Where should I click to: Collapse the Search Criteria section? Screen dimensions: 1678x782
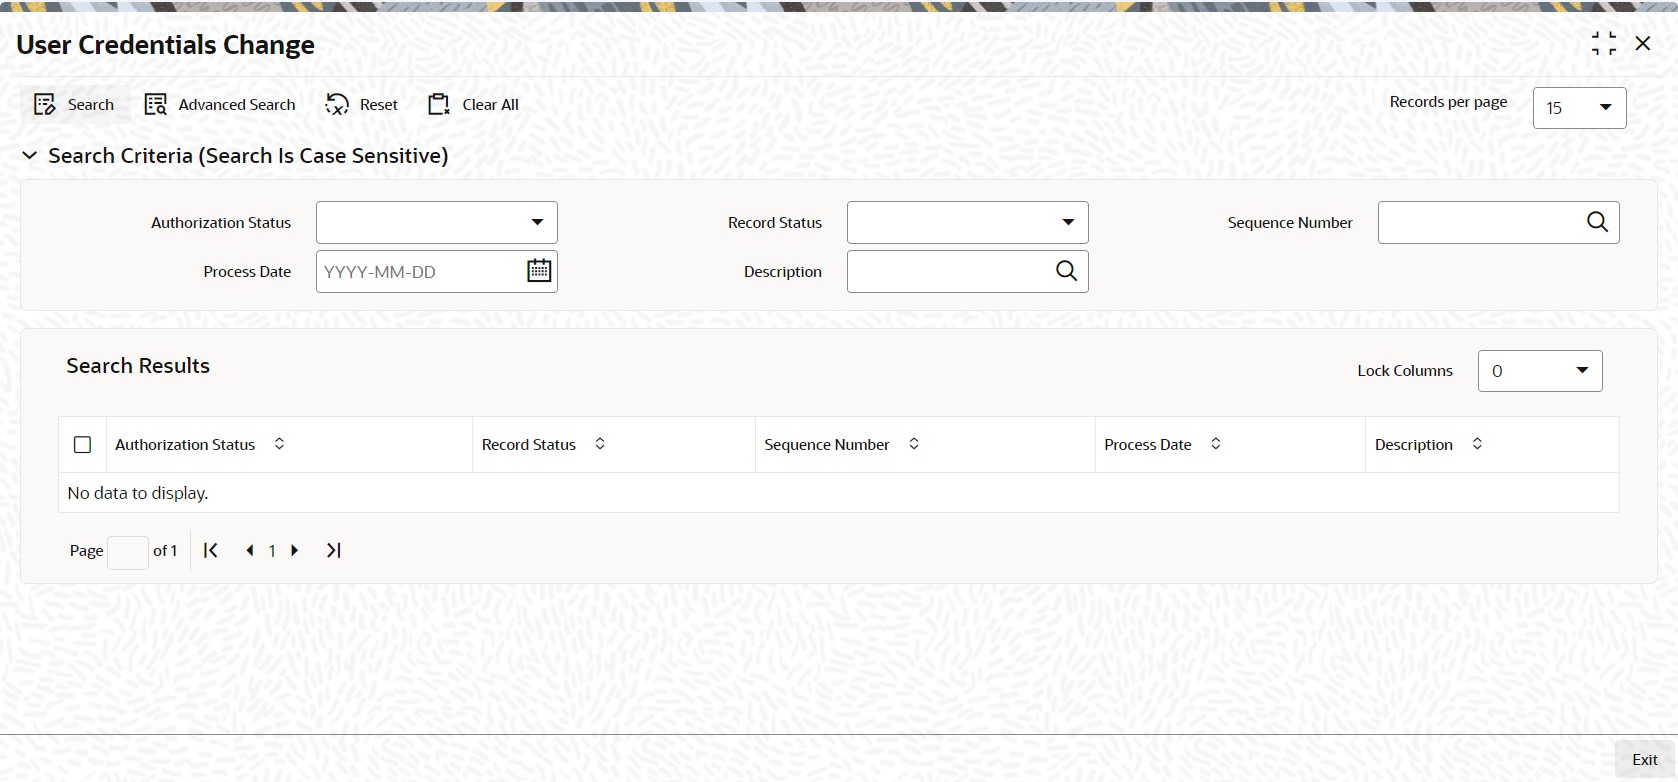(x=30, y=156)
